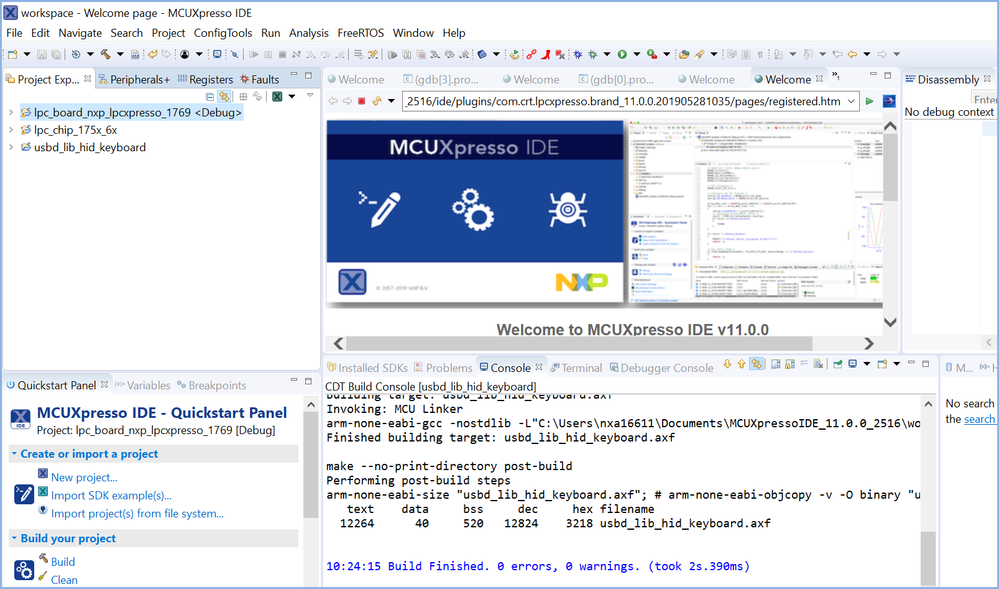
Task: Click the blue book icon in toolbar
Action: (x=482, y=54)
